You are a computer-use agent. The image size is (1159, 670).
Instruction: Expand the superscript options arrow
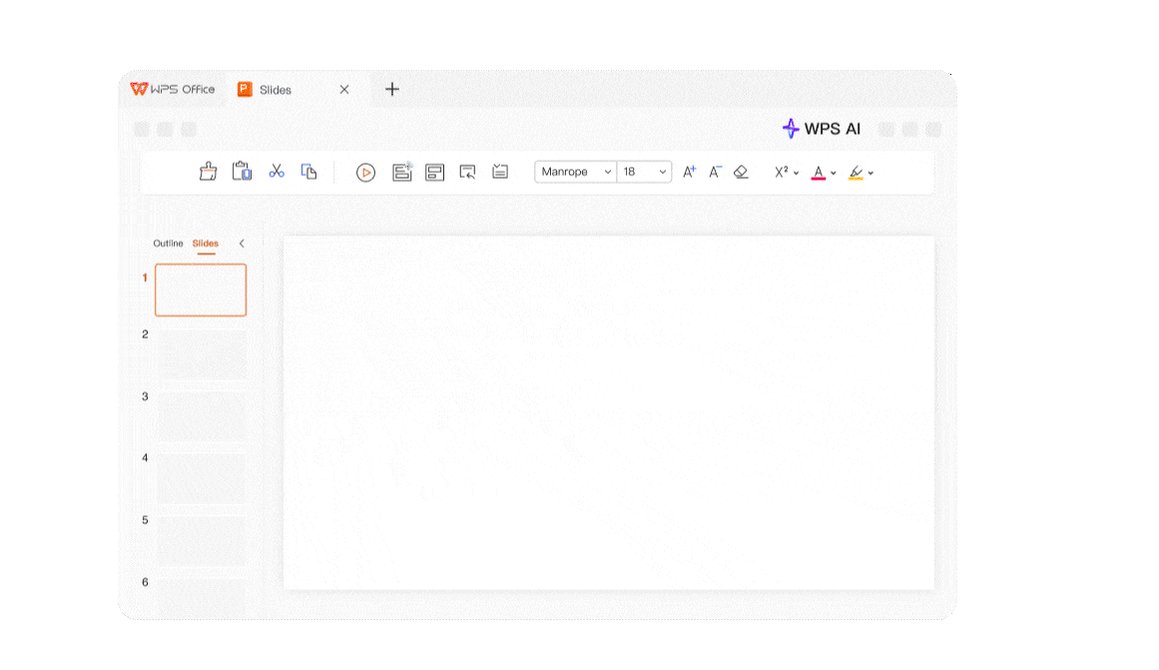click(x=796, y=173)
